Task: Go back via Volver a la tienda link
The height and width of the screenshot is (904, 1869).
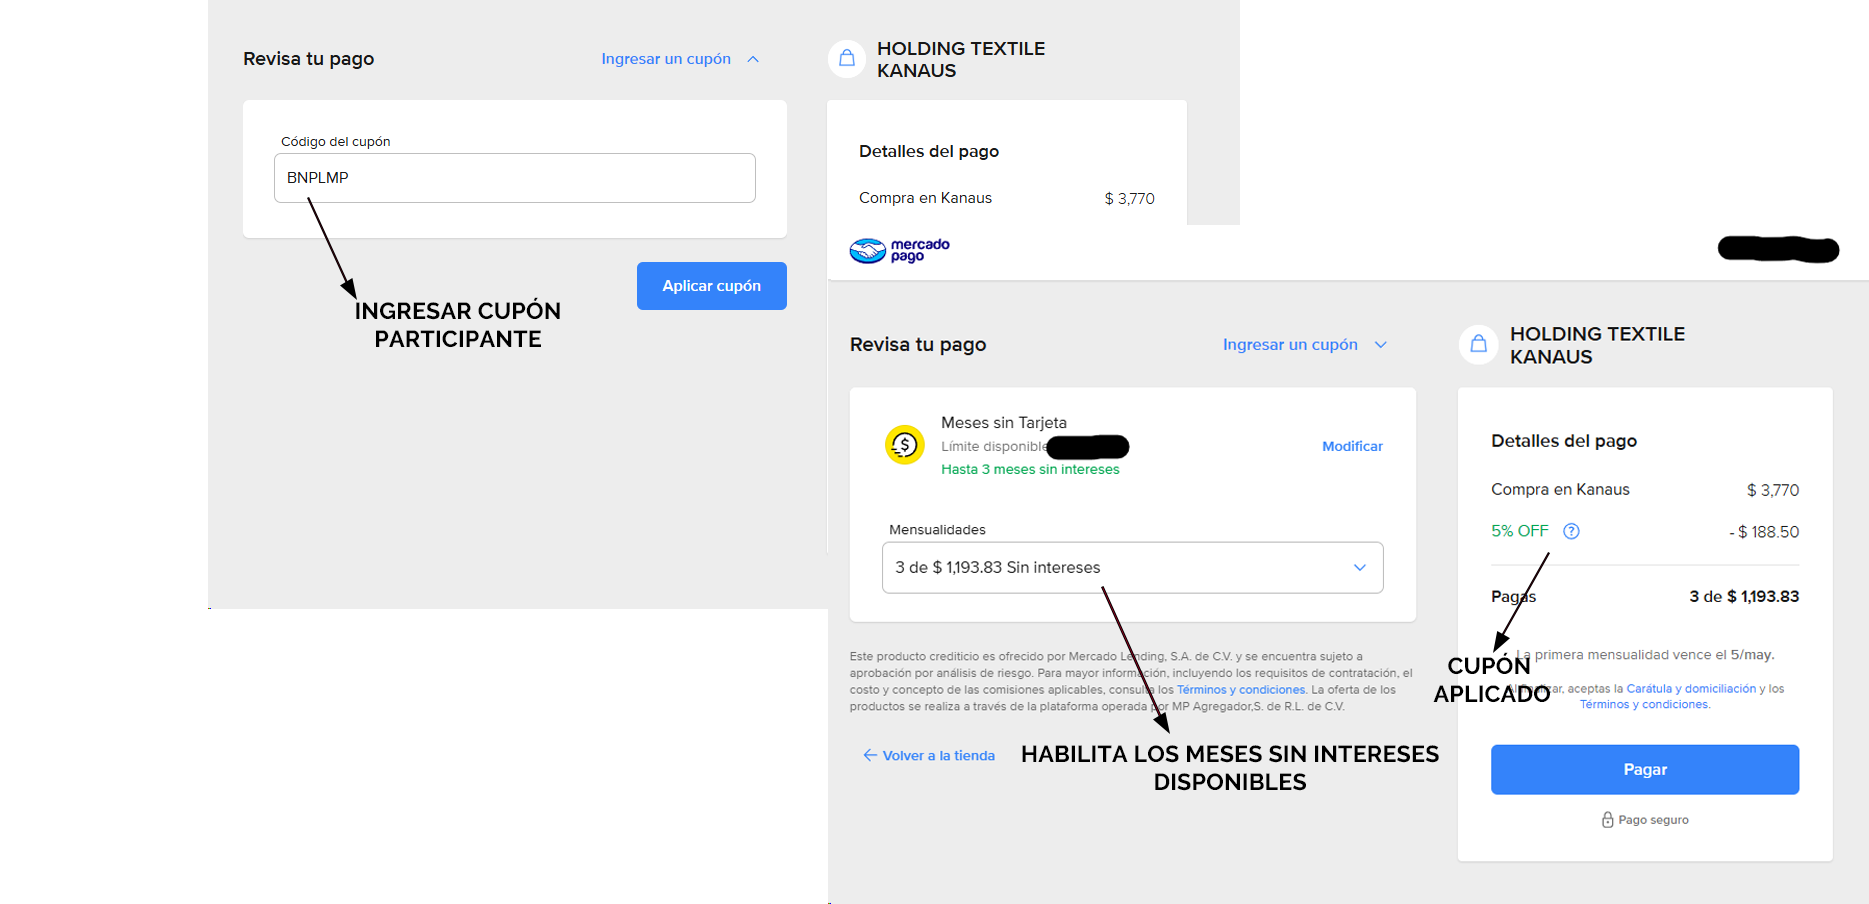Action: pos(938,756)
